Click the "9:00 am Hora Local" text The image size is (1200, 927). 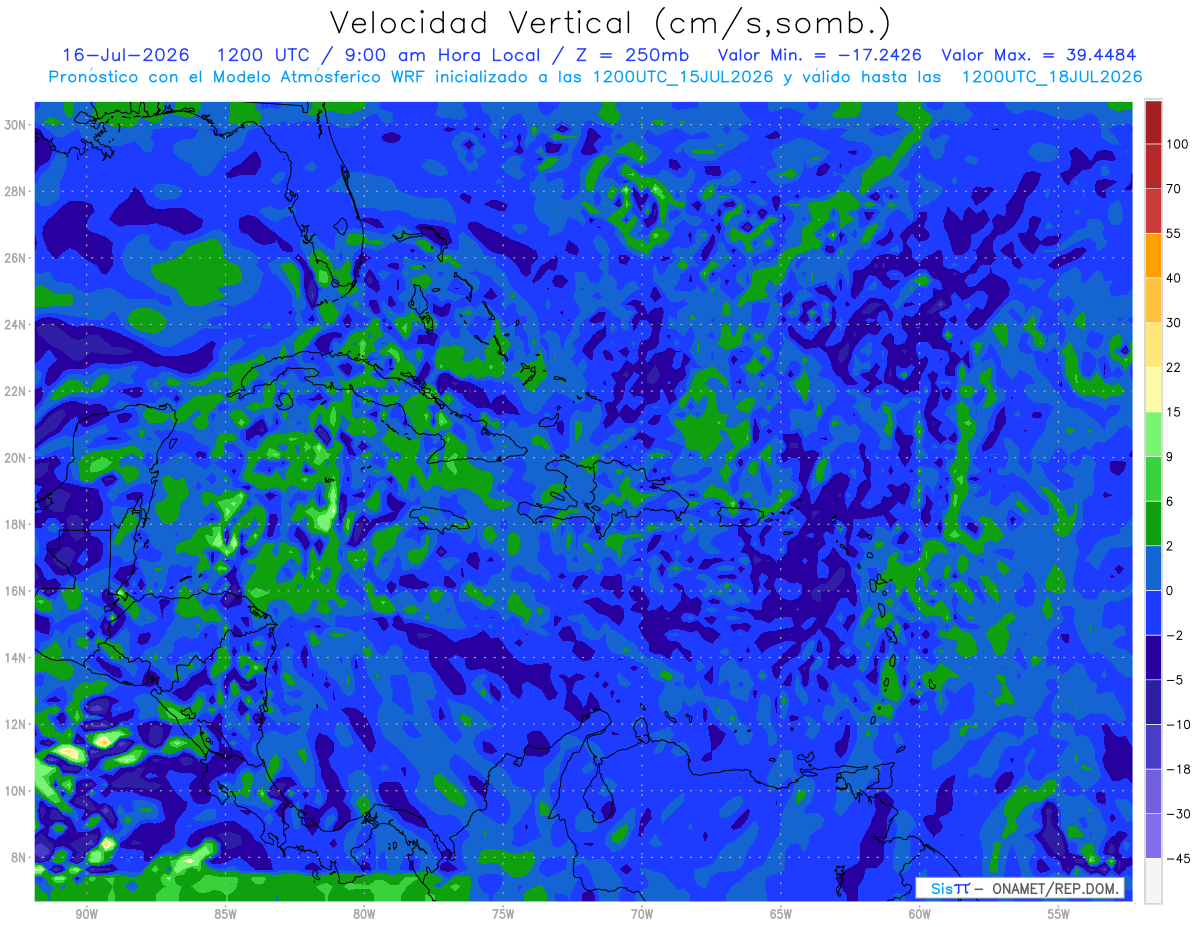click(x=440, y=55)
